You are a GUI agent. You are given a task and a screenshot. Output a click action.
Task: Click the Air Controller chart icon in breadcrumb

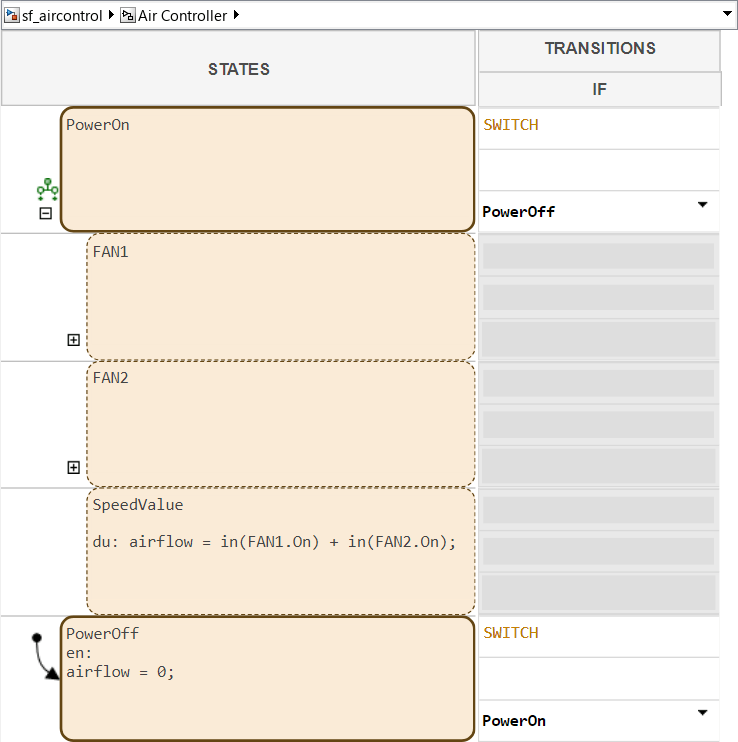click(128, 16)
